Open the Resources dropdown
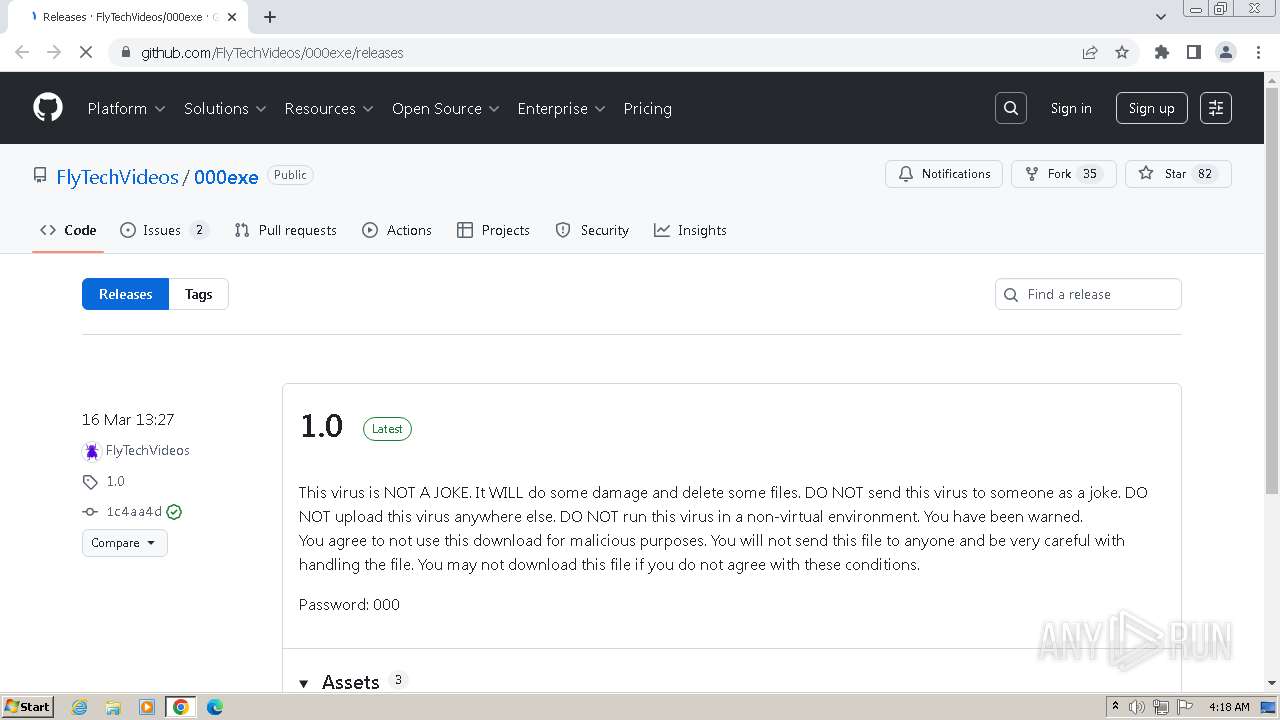Image resolution: width=1280 pixels, height=720 pixels. (x=329, y=108)
